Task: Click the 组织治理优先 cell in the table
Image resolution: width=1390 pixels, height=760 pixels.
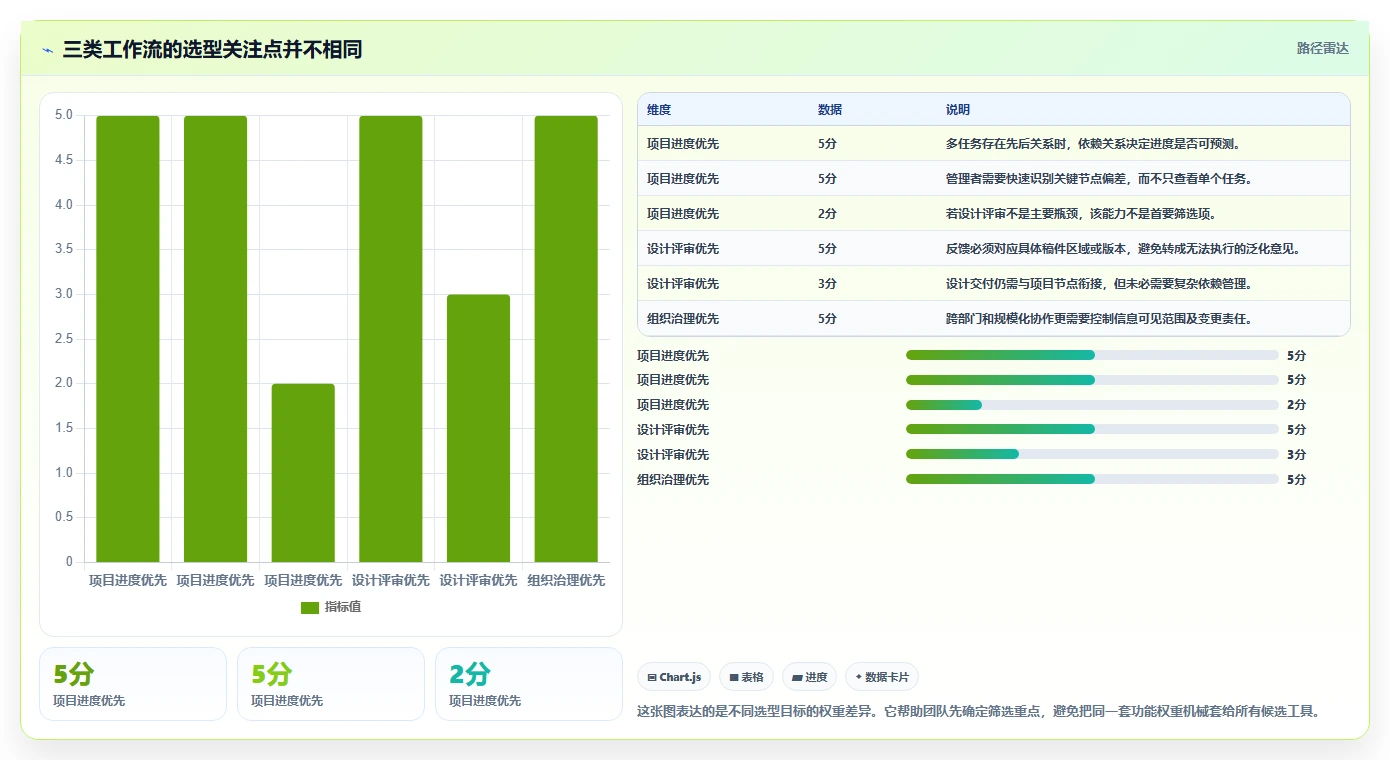Action: click(683, 319)
